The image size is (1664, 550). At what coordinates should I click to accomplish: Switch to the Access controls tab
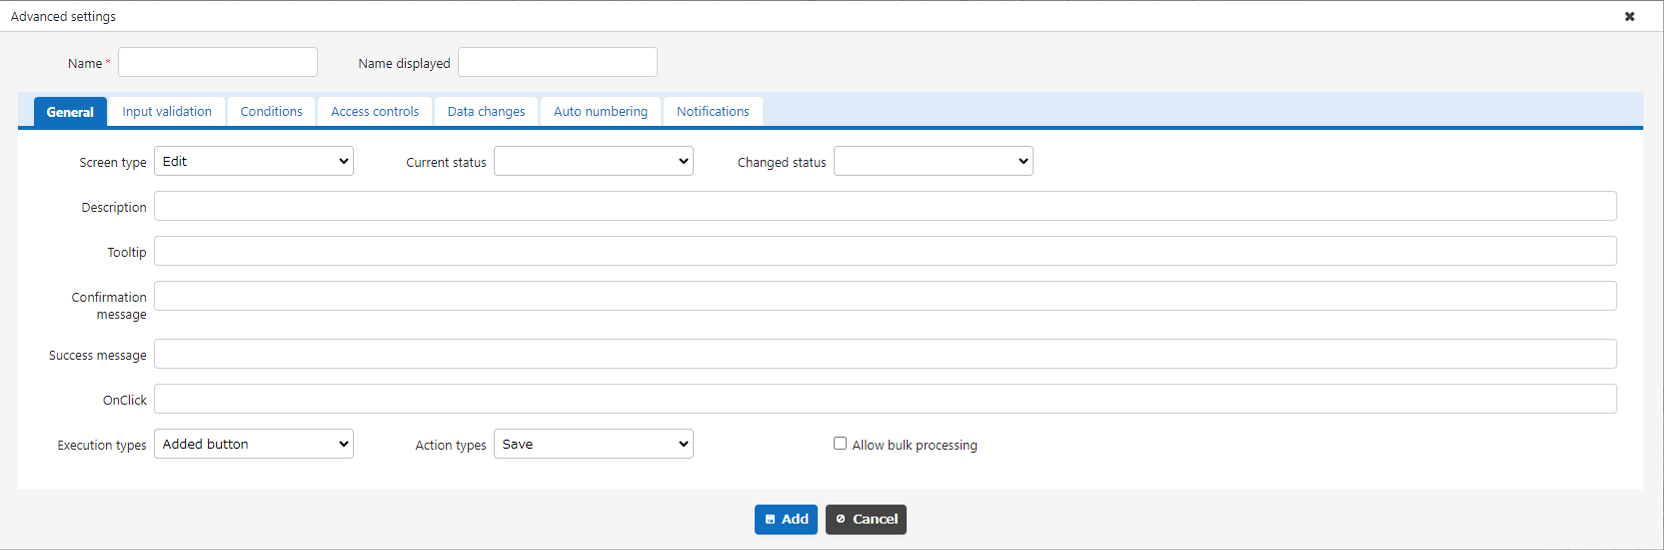pyautogui.click(x=375, y=112)
